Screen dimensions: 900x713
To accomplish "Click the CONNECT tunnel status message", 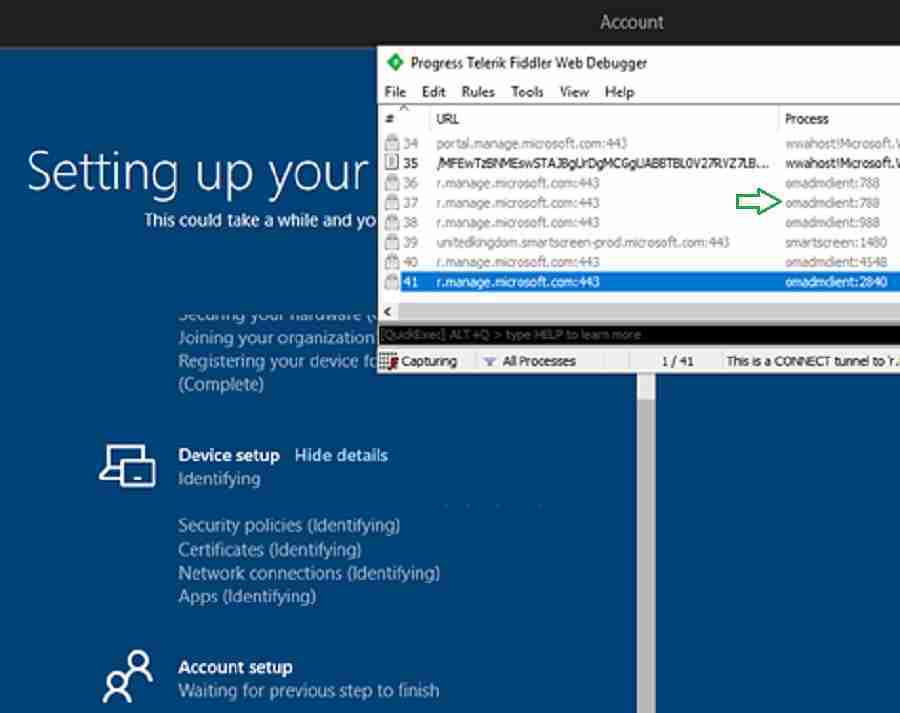I will (812, 361).
